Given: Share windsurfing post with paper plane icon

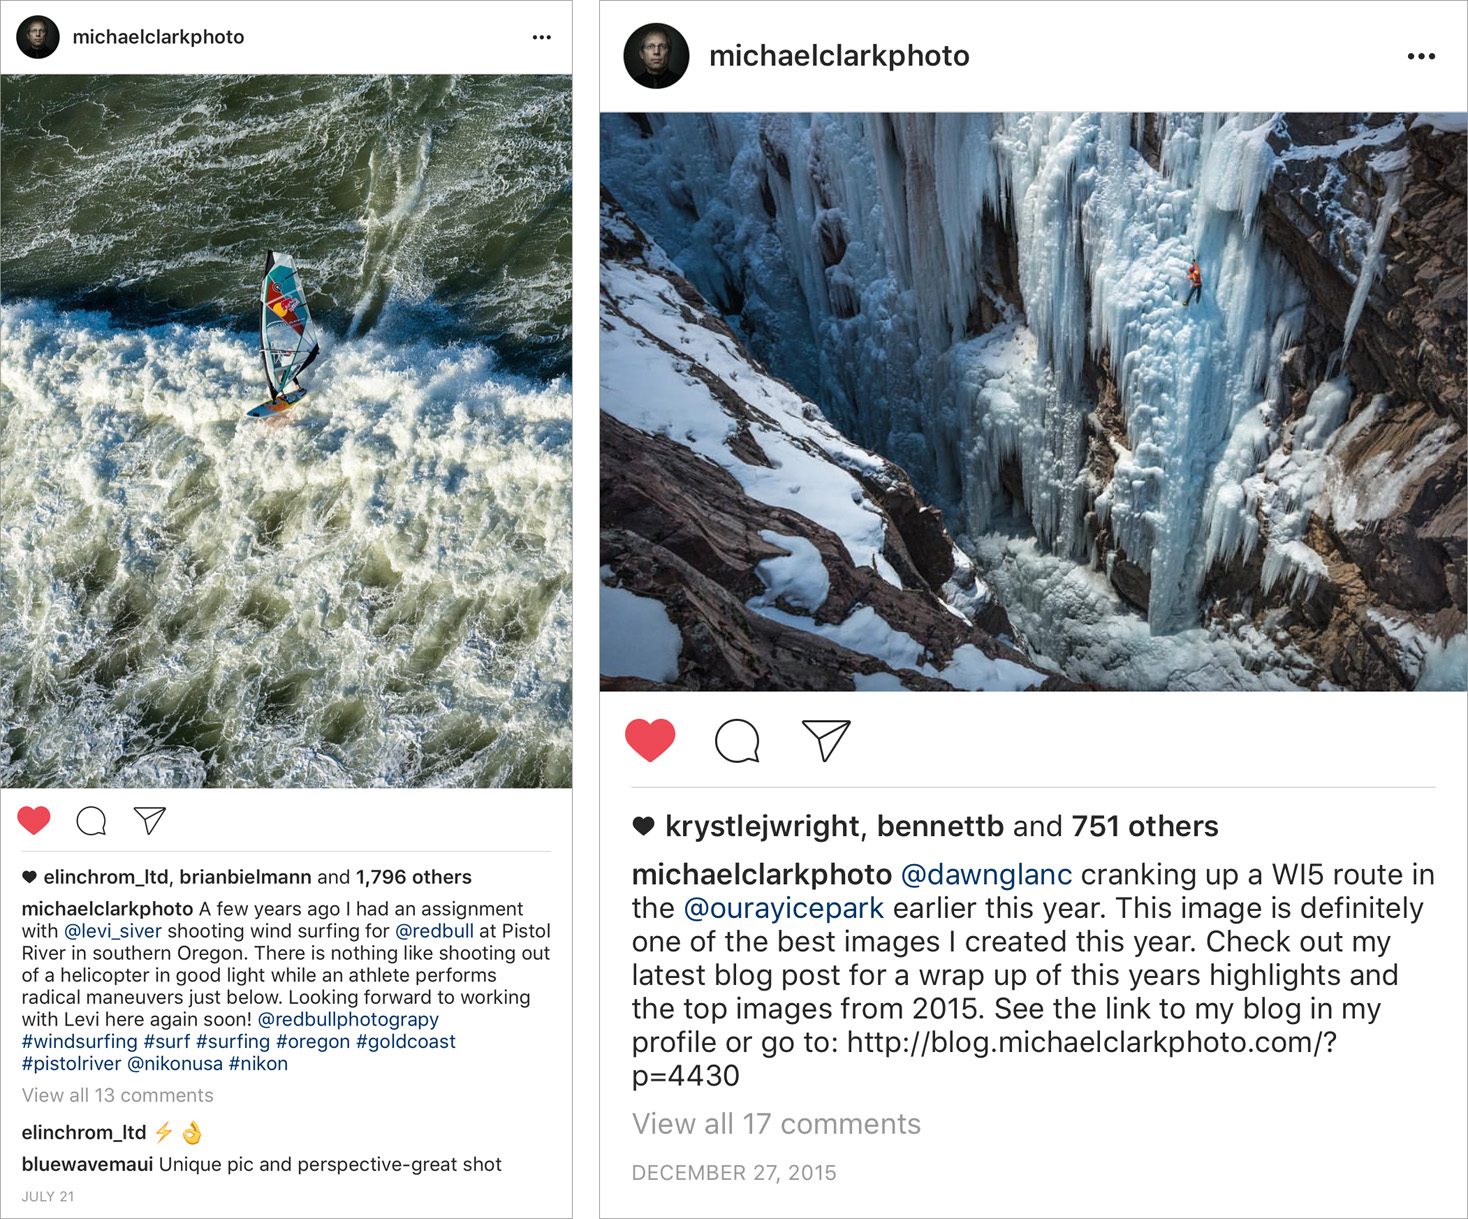Looking at the screenshot, I should 150,821.
